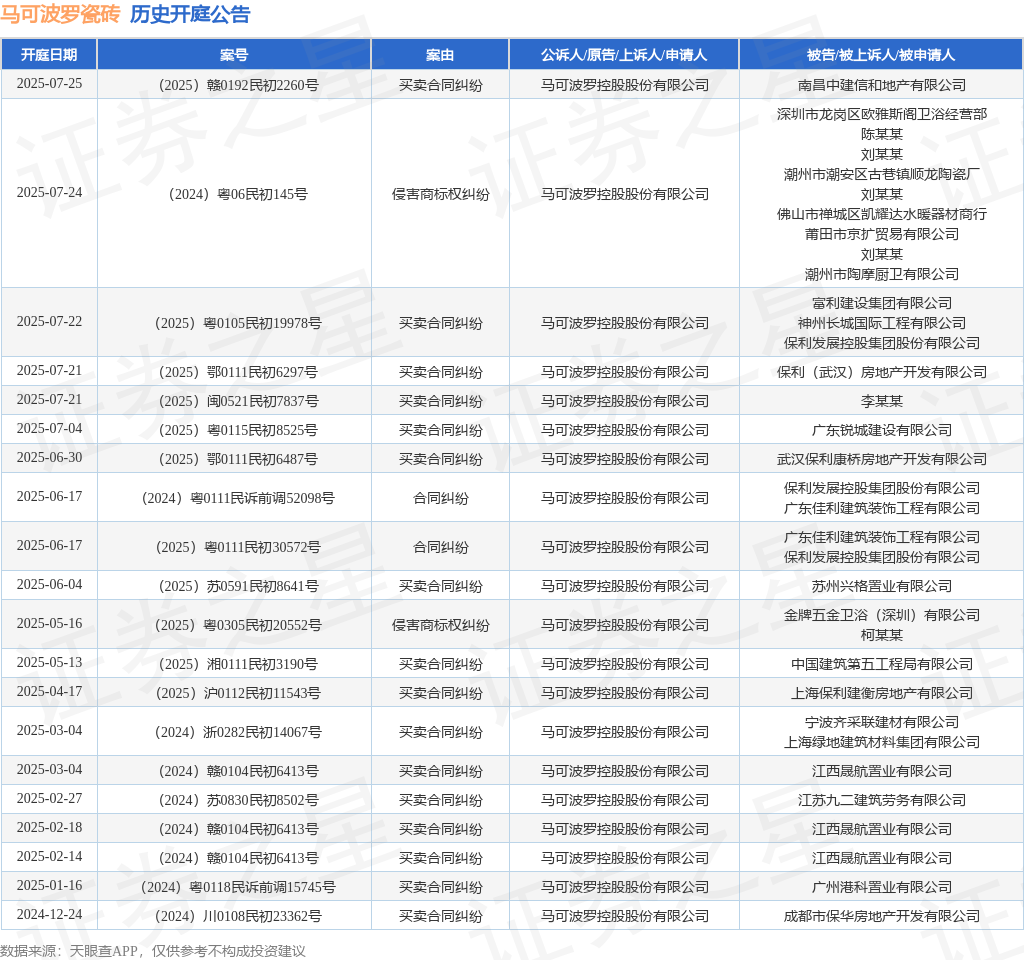Click defendant 潮州市陶摩厨卫有限公司

pyautogui.click(x=882, y=274)
